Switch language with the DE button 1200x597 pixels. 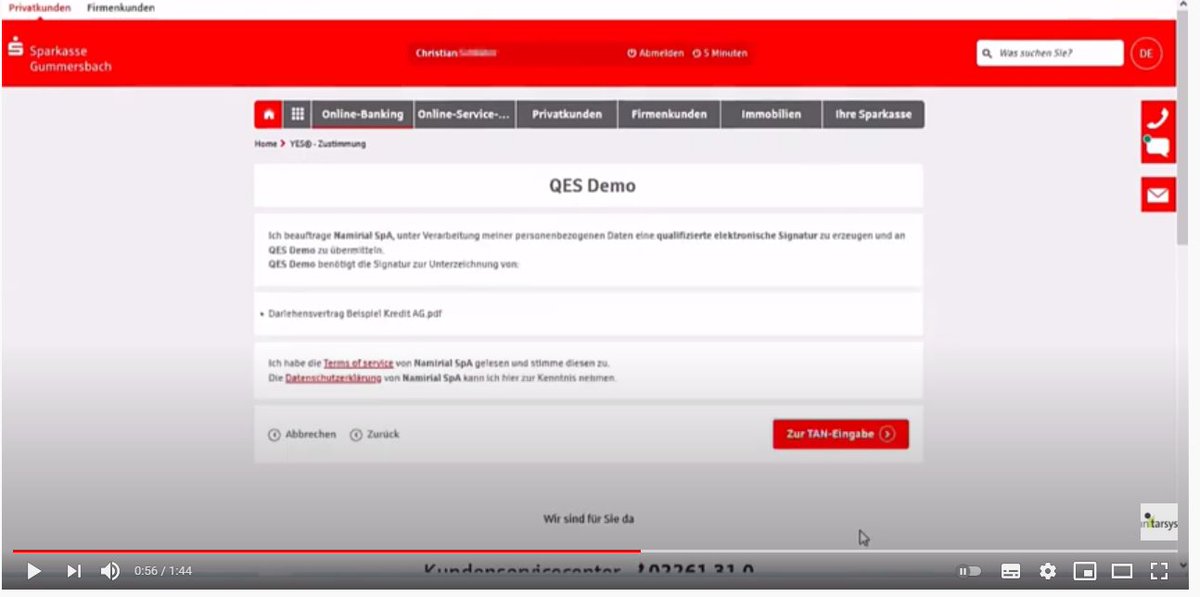tap(1146, 53)
